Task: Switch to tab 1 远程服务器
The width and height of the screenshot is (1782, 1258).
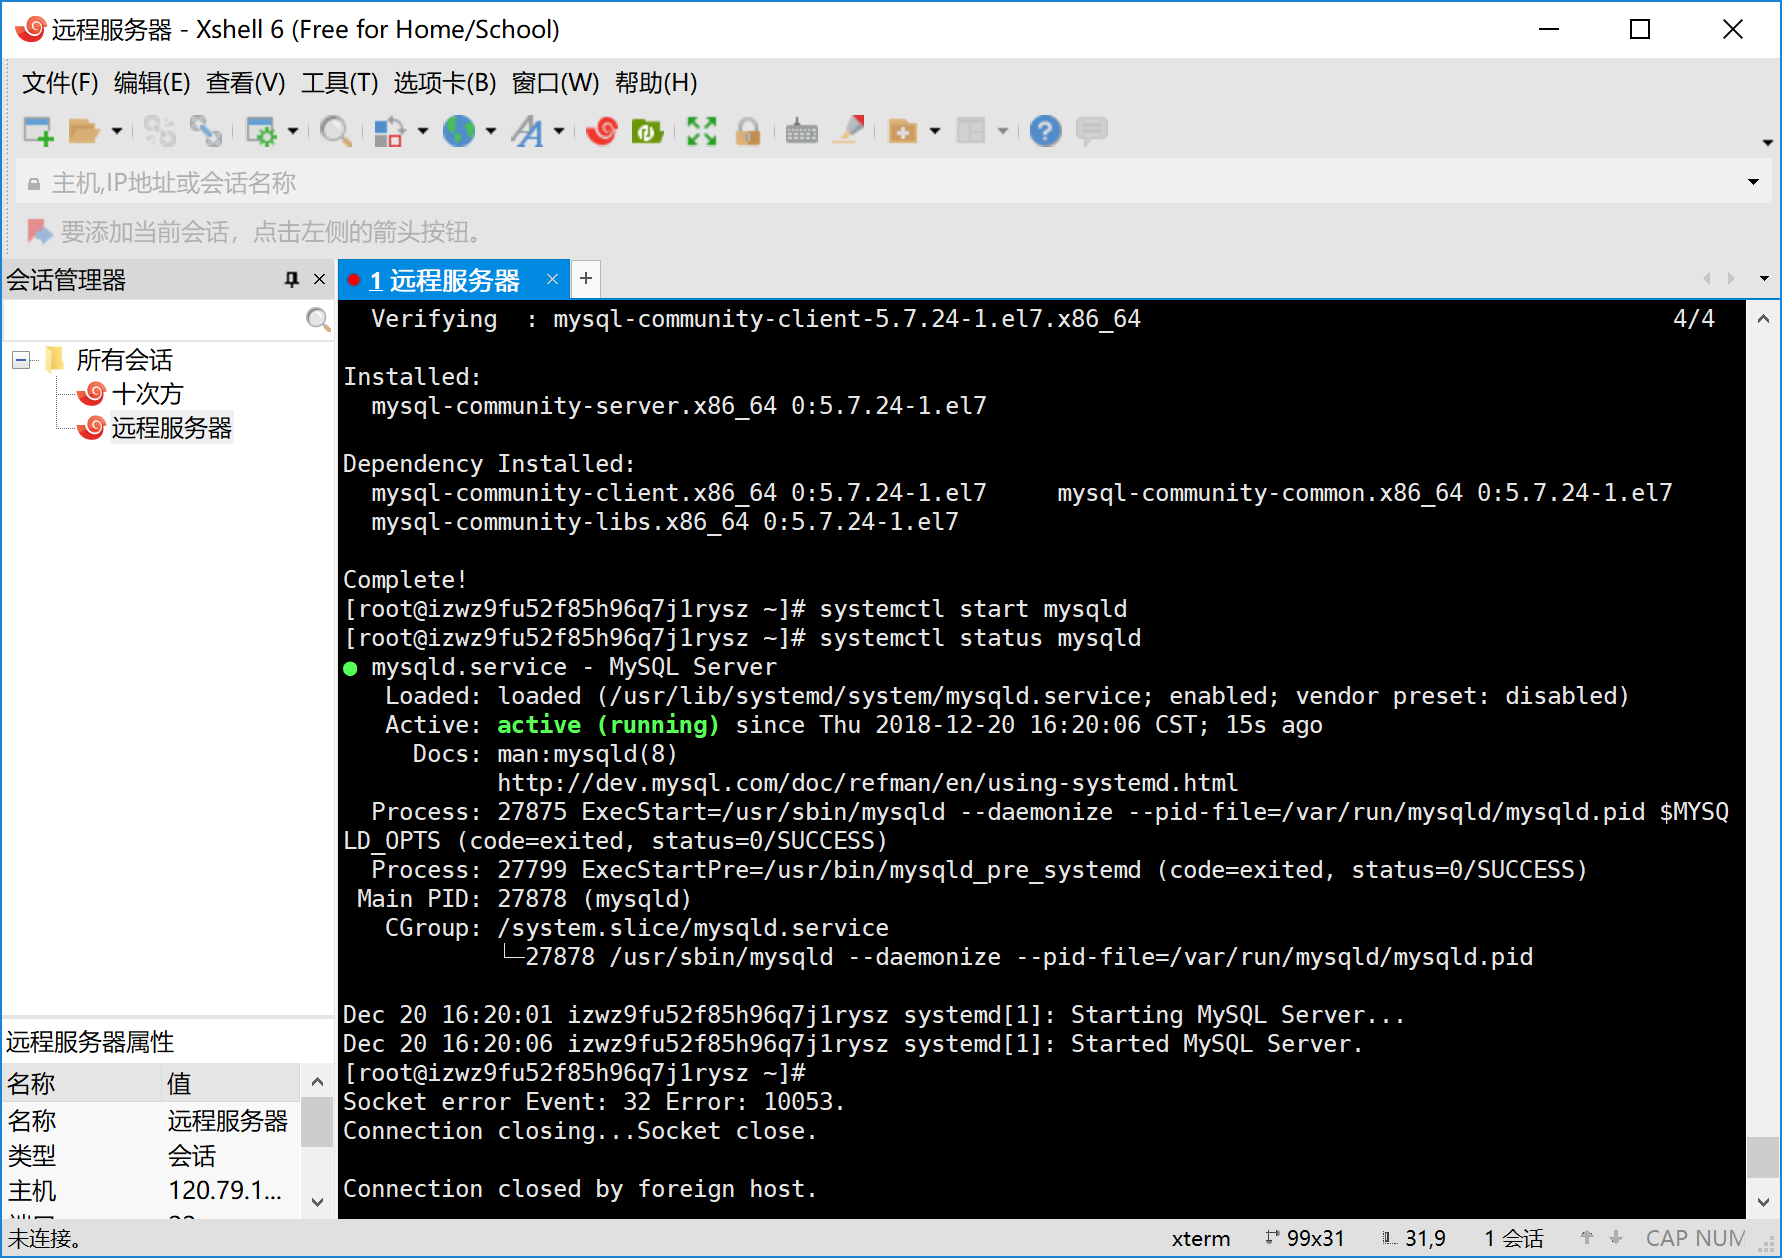Action: click(x=444, y=280)
